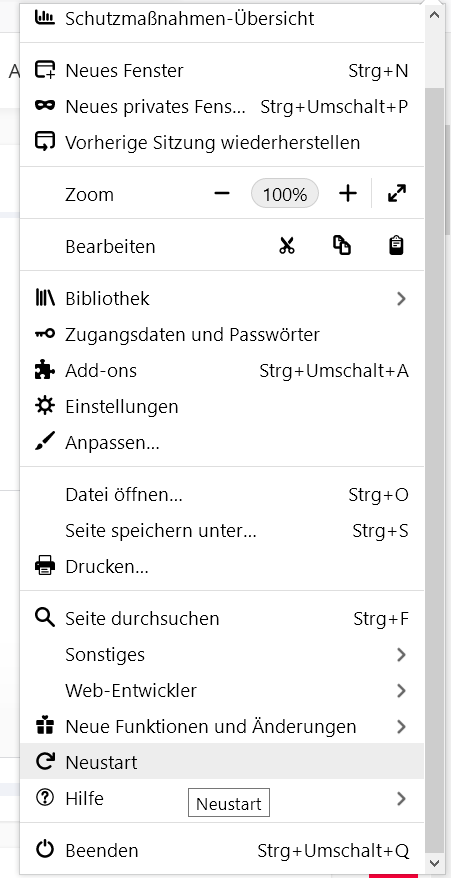Click the zoom out minus icon

coord(222,194)
